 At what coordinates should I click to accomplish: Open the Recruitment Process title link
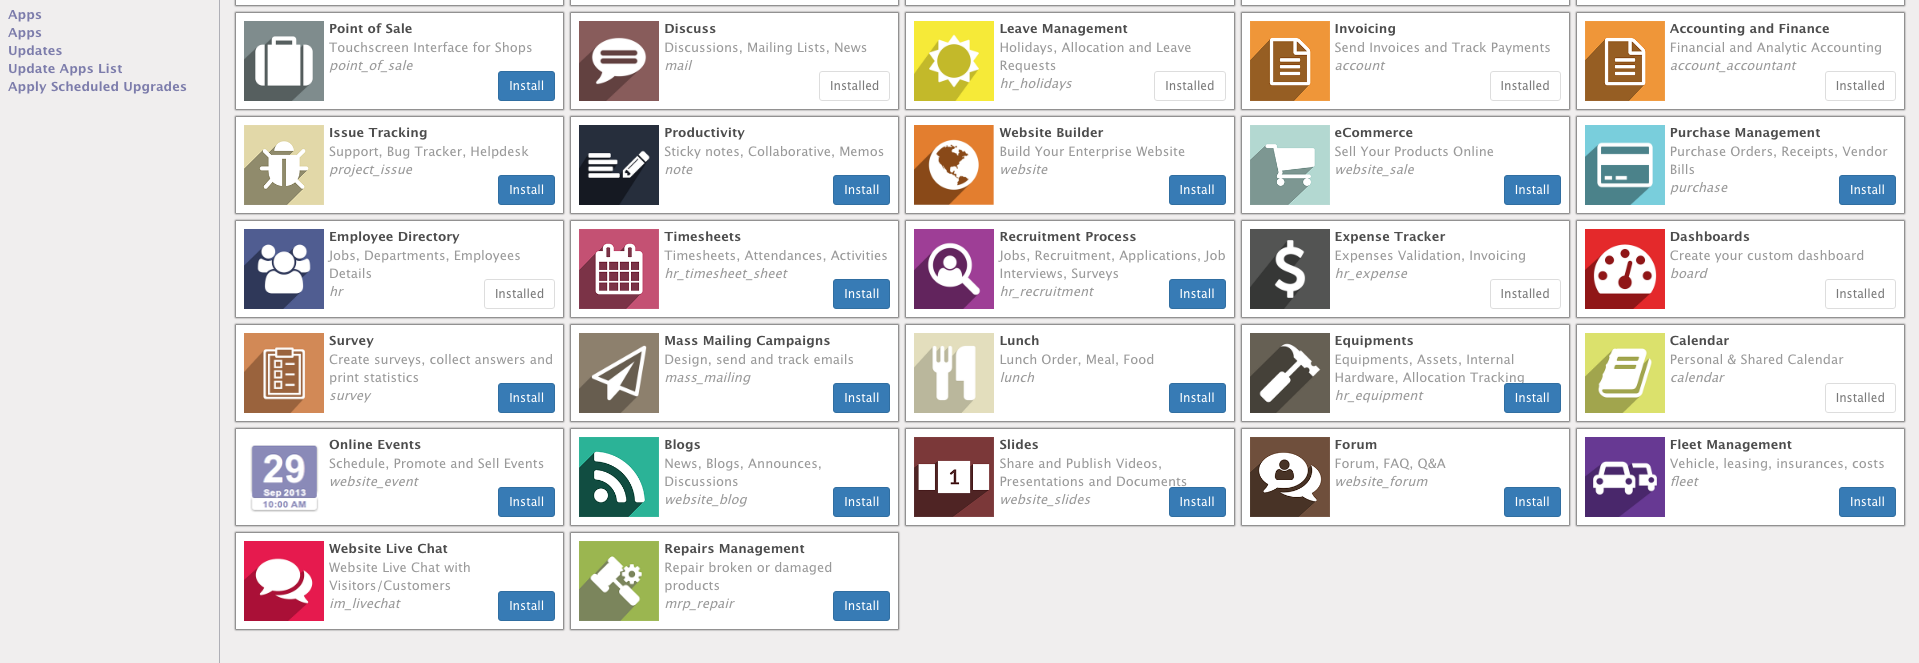1067,237
